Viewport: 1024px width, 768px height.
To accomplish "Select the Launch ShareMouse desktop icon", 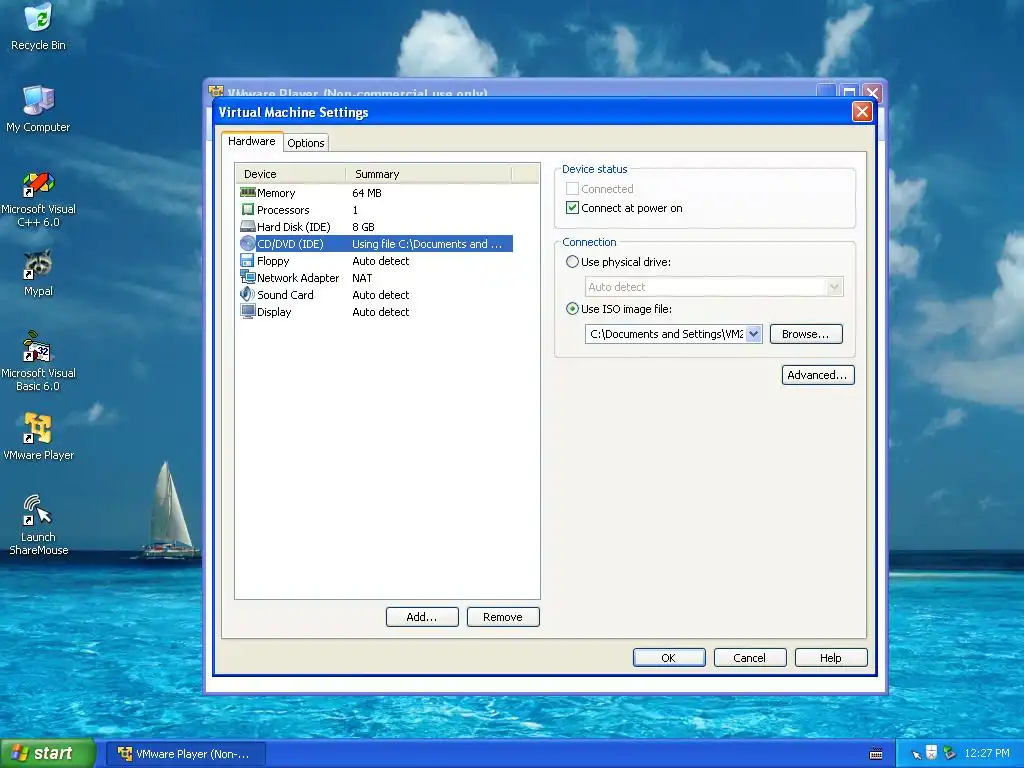I will [x=38, y=524].
